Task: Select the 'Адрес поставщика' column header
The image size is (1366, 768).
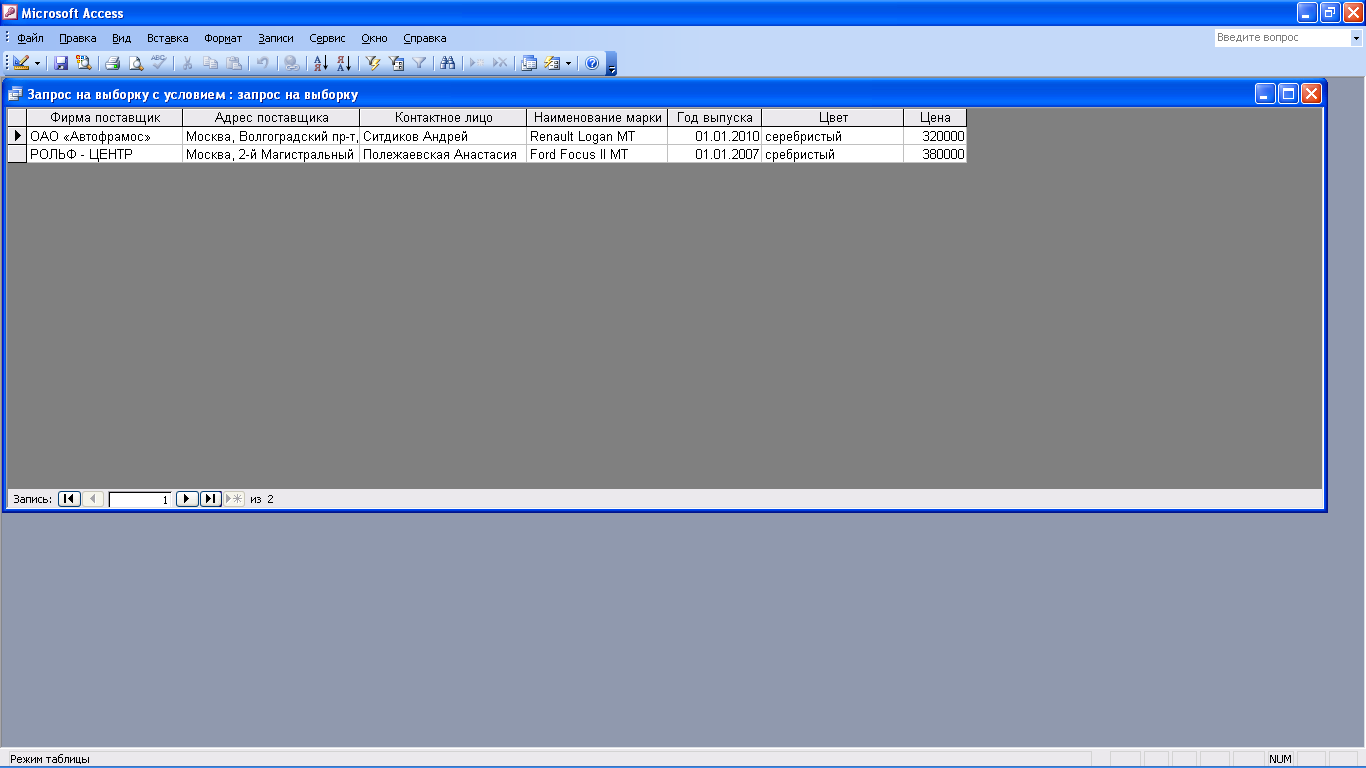Action: (271, 118)
